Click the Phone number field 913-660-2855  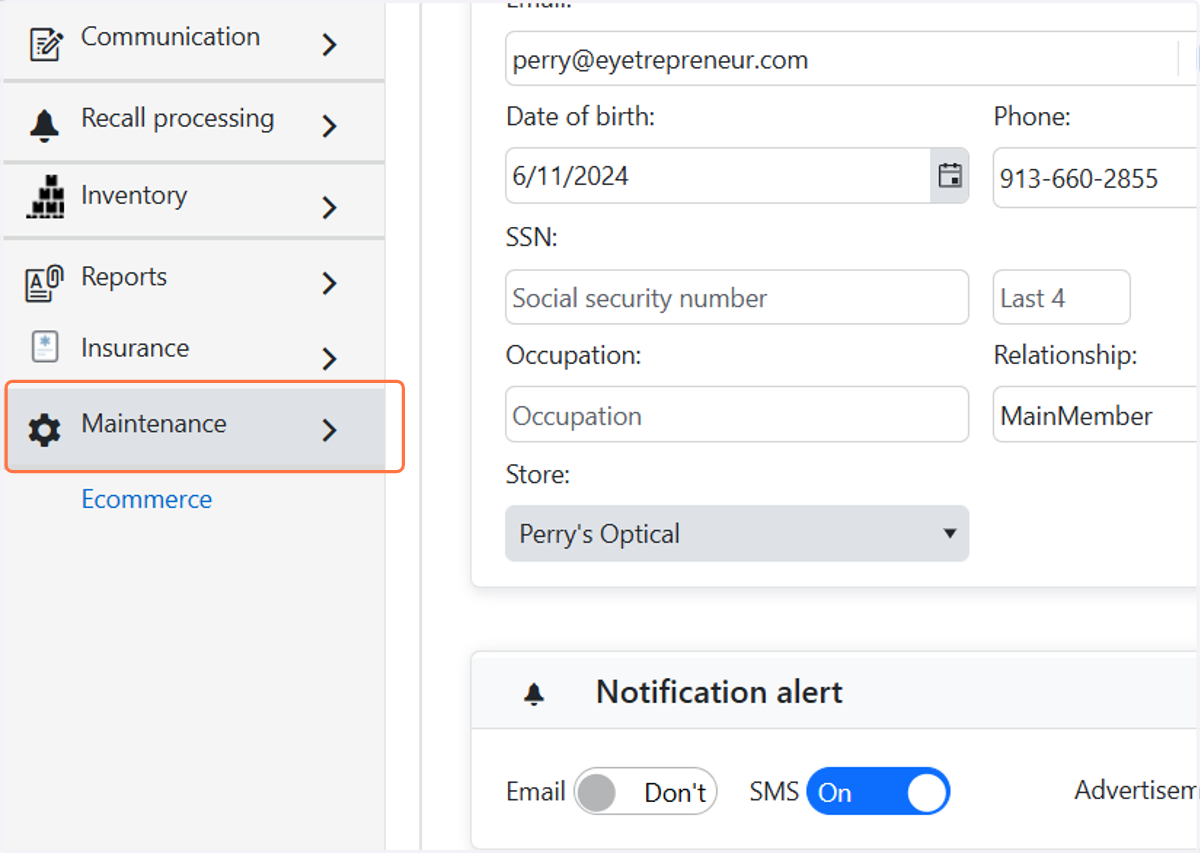[1096, 178]
